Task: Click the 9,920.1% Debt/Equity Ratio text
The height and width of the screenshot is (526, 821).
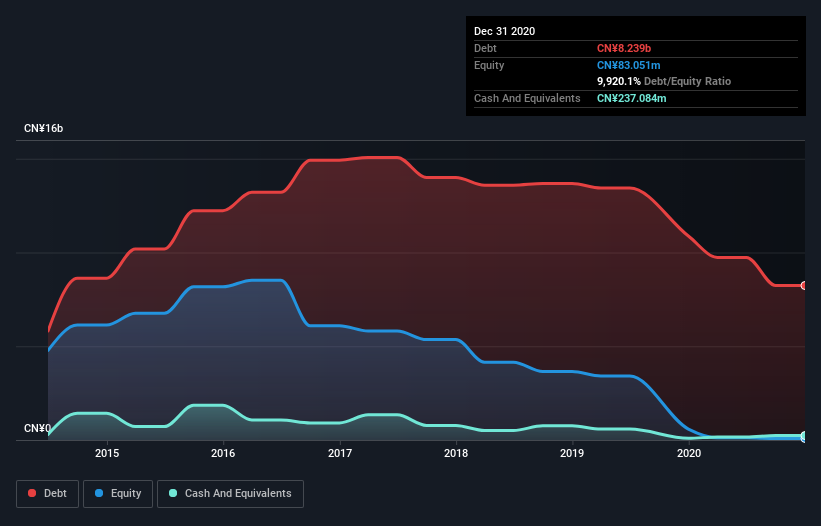Action: coord(664,81)
